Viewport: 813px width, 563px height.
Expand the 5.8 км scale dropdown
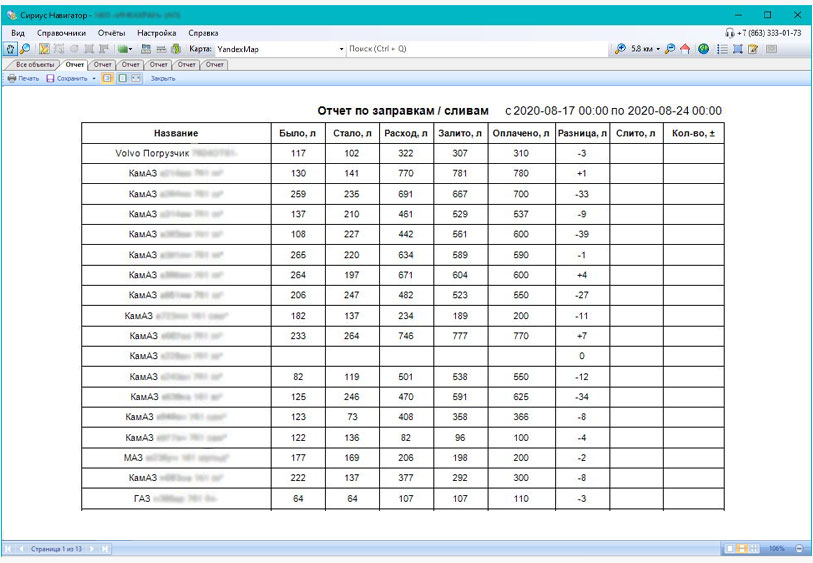click(658, 48)
